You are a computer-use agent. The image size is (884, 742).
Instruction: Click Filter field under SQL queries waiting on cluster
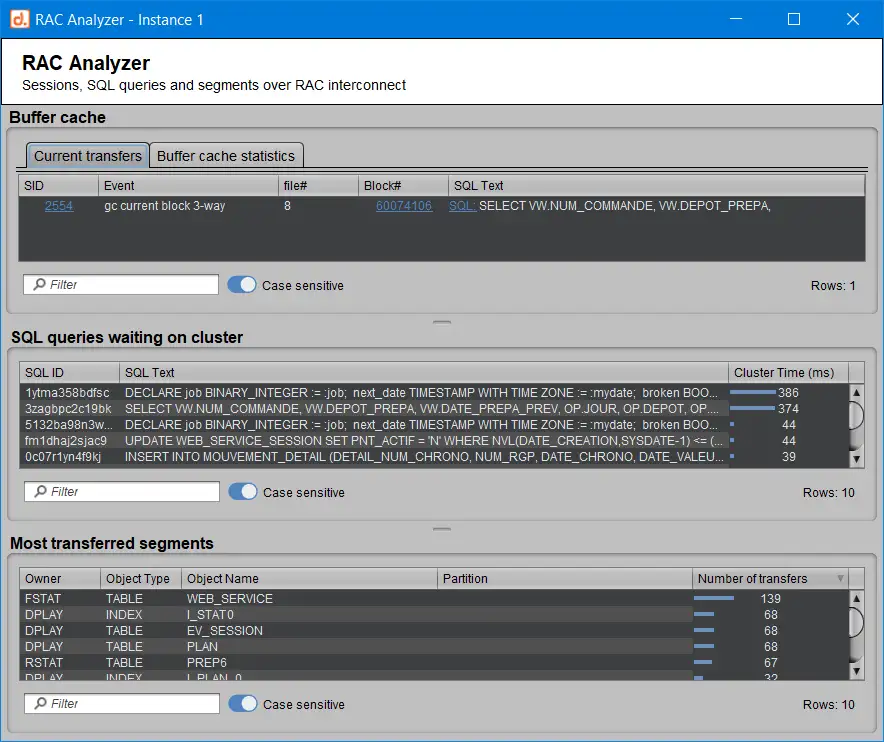pos(122,492)
